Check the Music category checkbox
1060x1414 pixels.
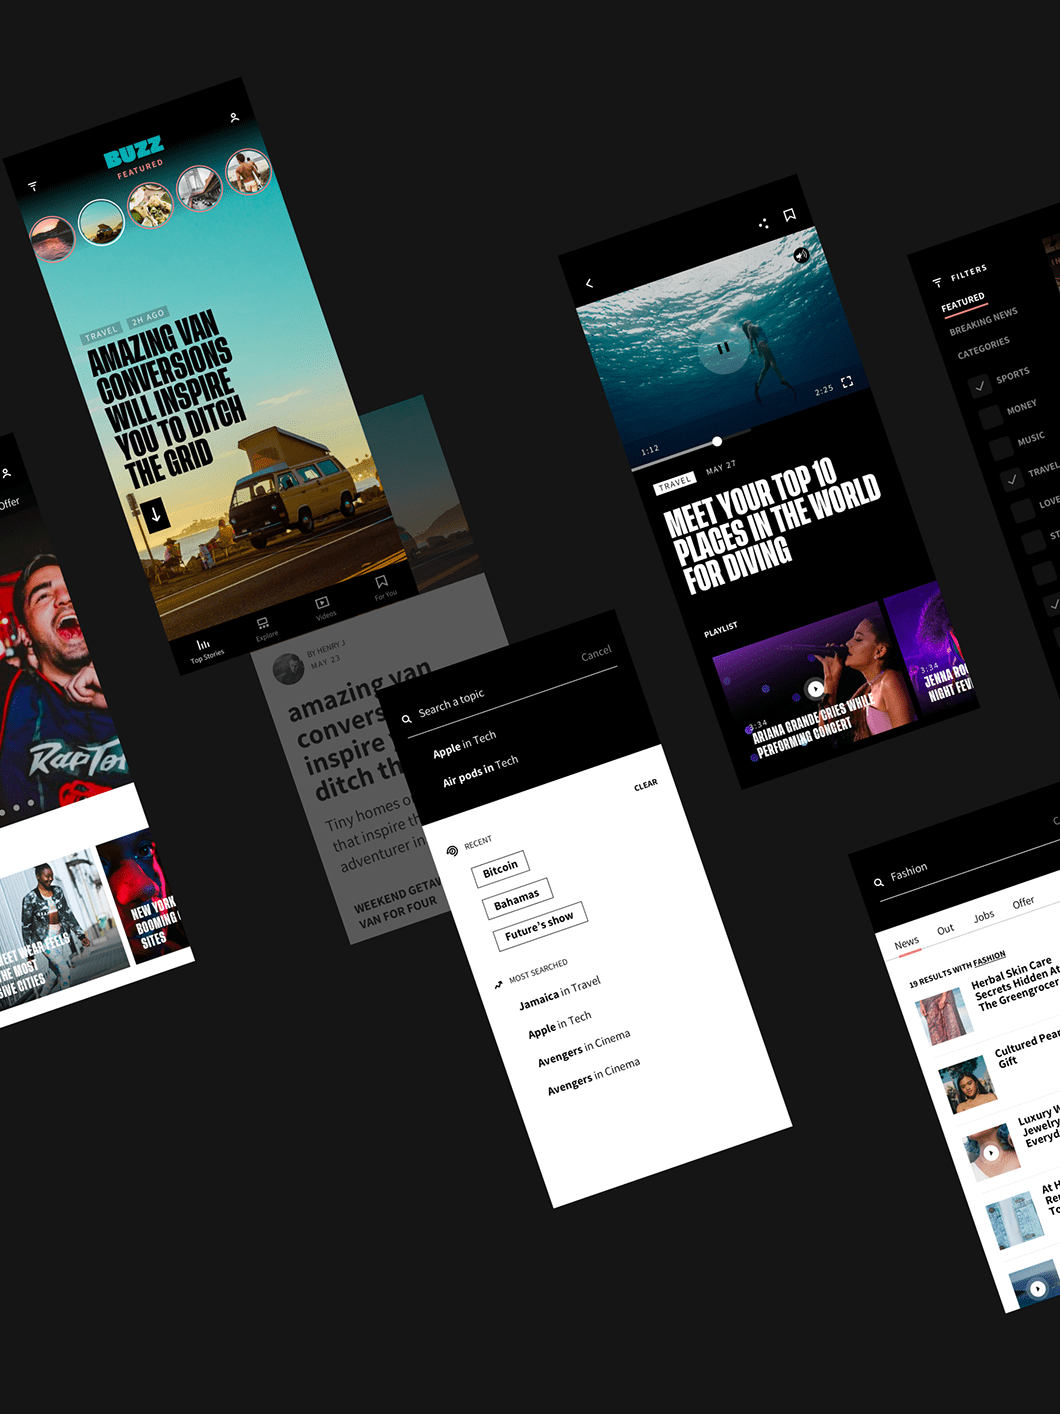[1001, 448]
